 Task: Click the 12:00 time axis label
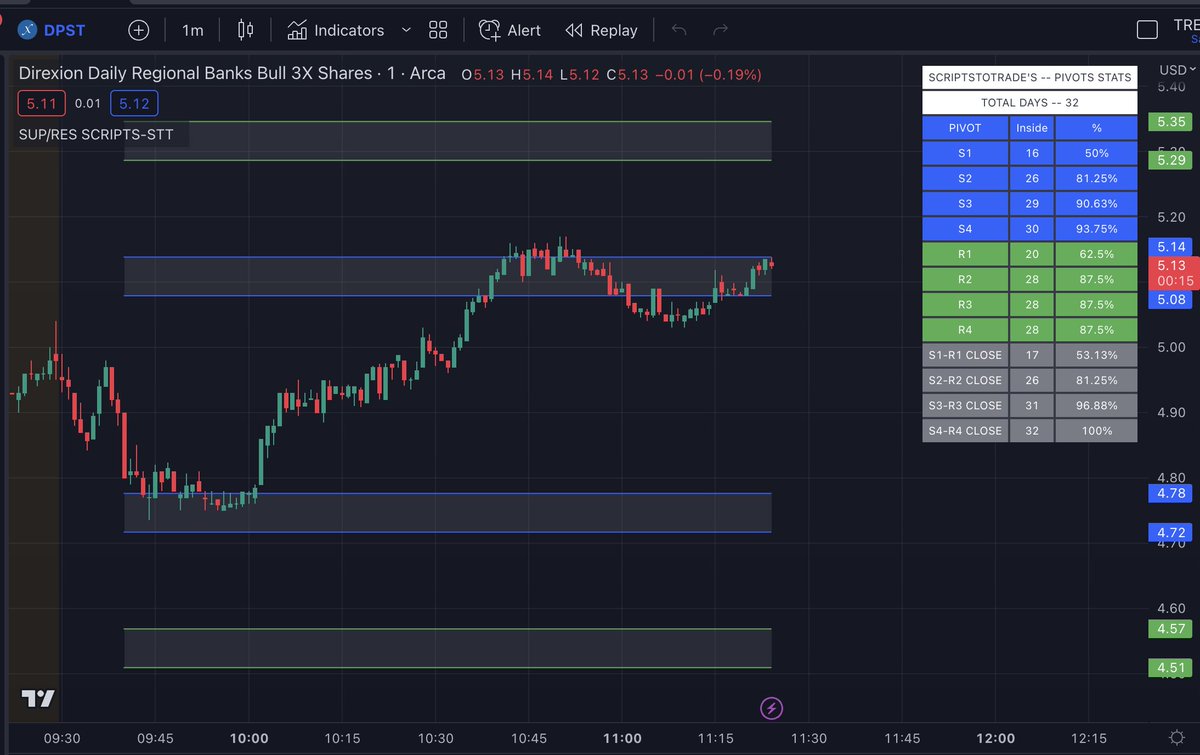pos(996,738)
